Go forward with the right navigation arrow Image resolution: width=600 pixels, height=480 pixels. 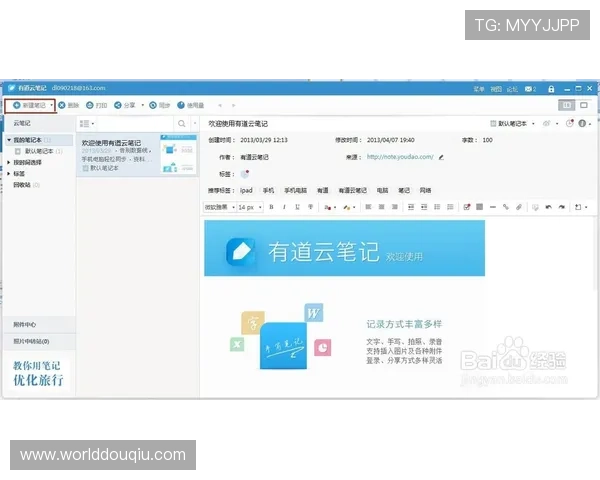(x=233, y=105)
